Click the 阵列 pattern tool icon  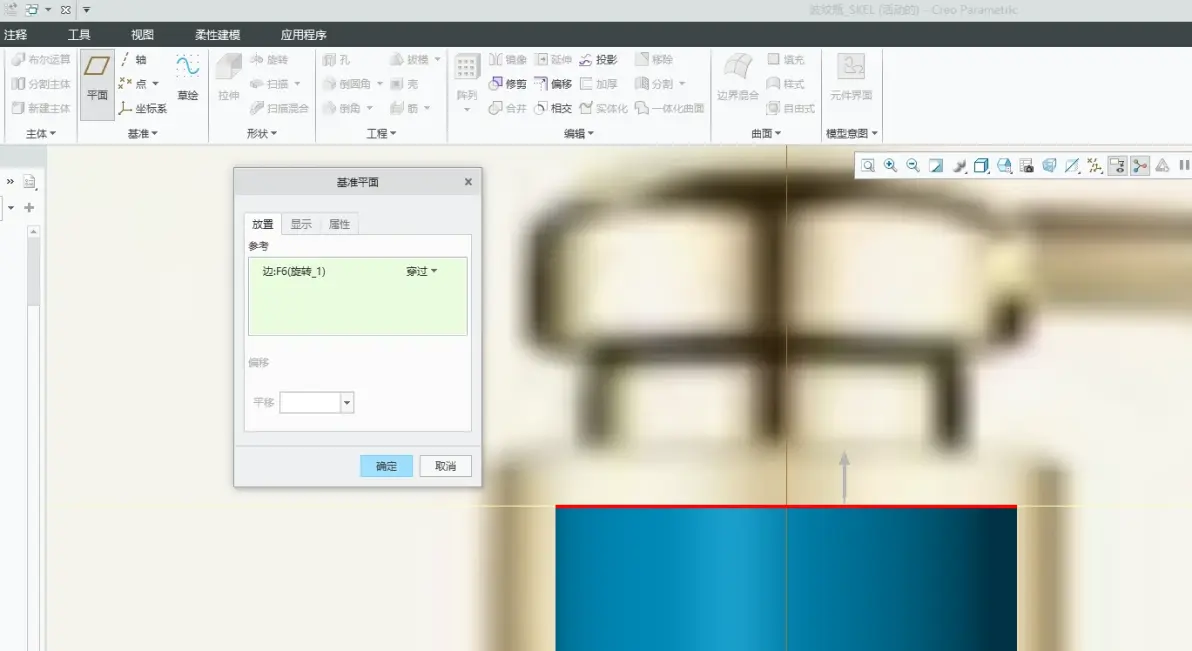pyautogui.click(x=467, y=80)
